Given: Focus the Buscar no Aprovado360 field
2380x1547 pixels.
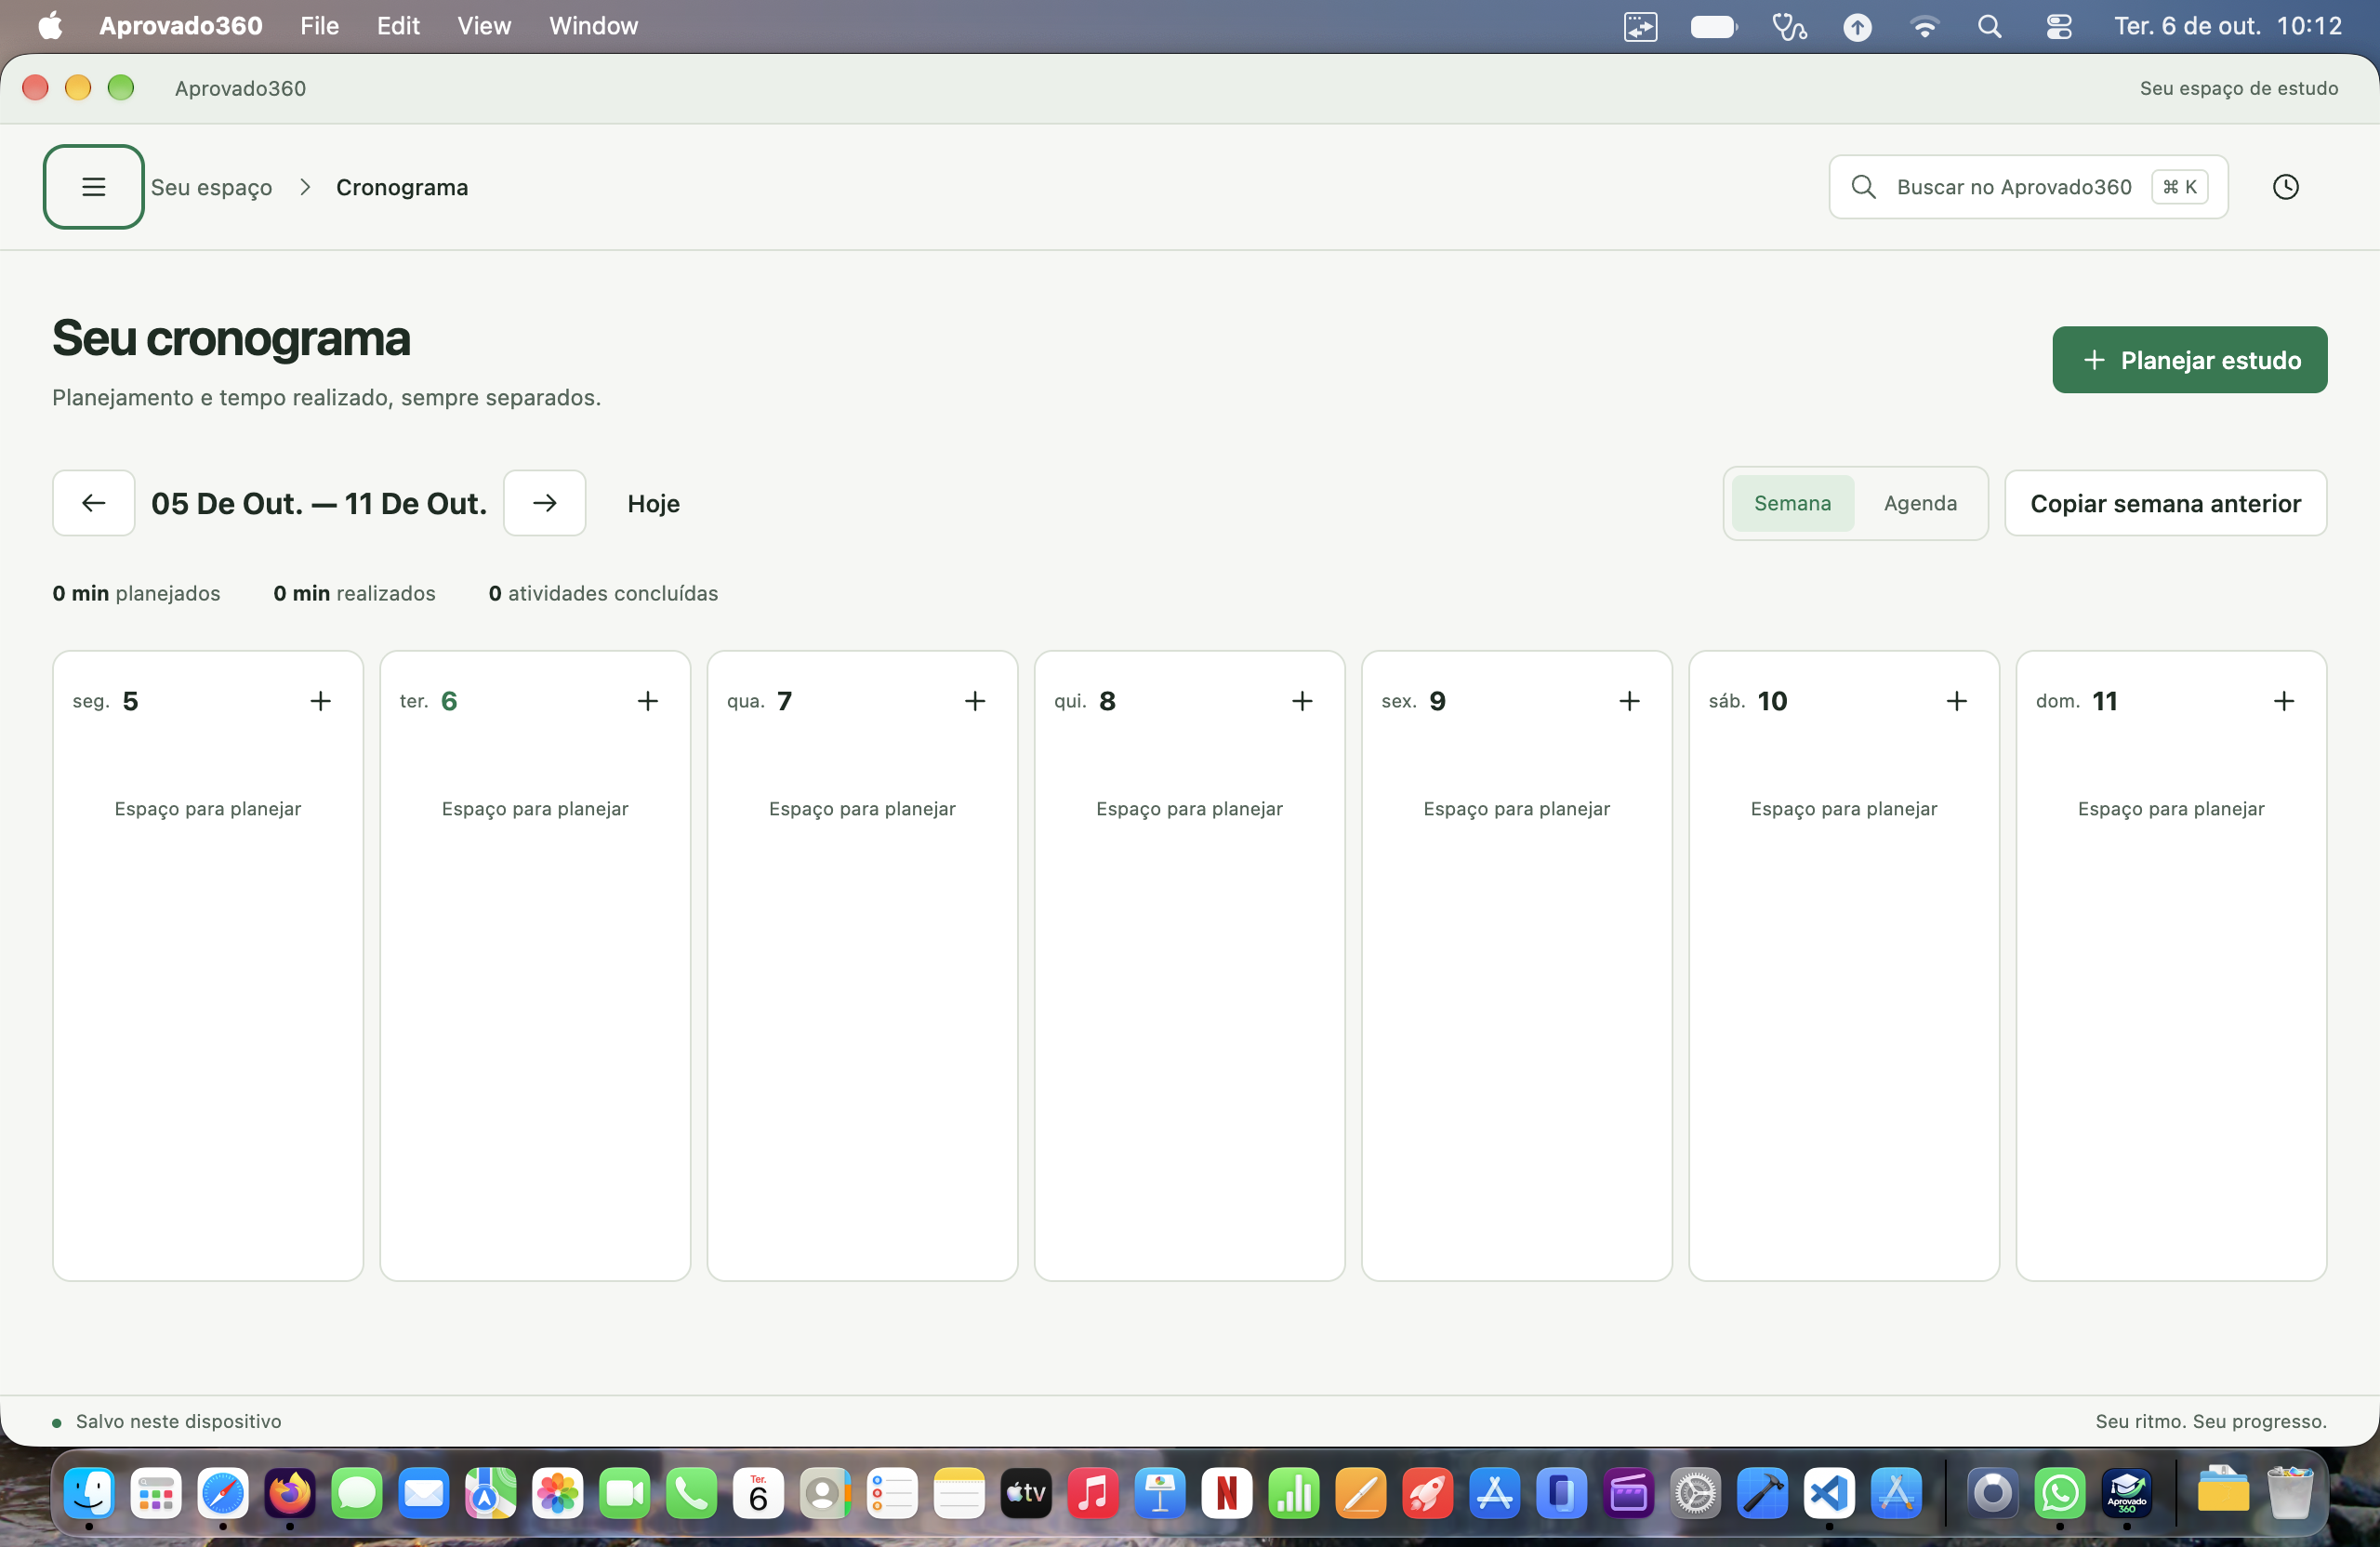Looking at the screenshot, I should coord(2028,187).
